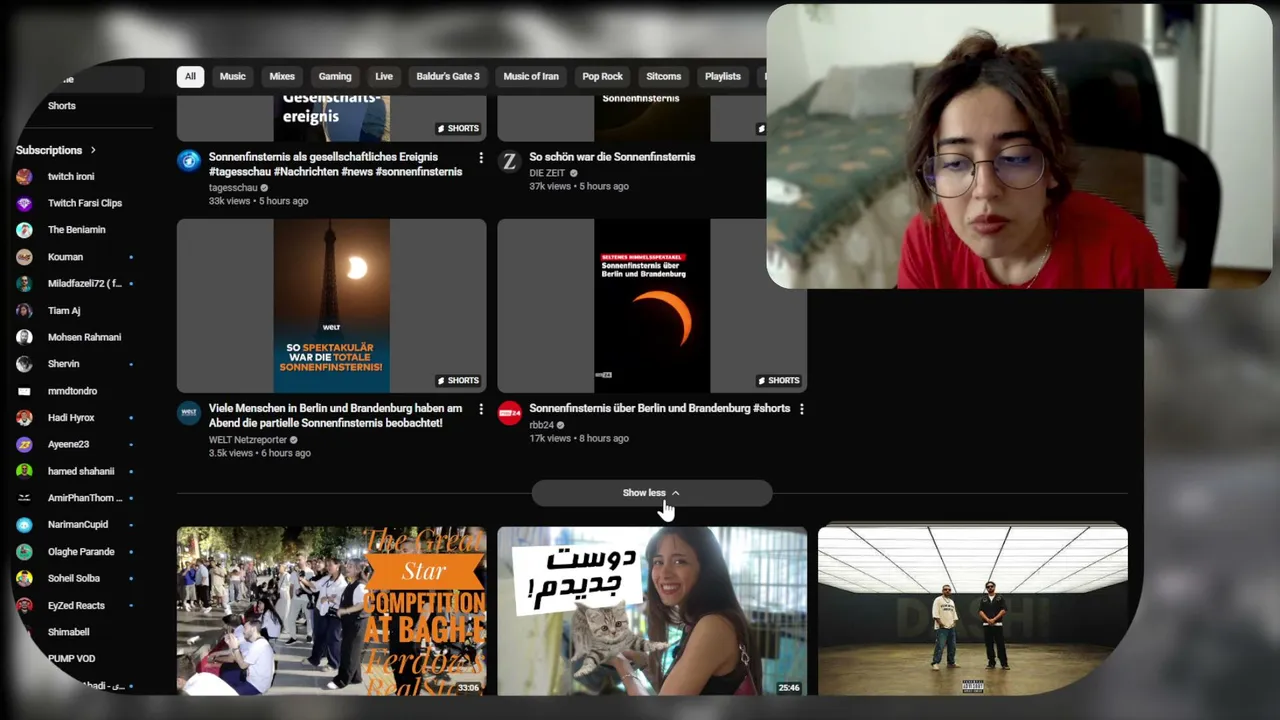Viewport: 1280px width, 720px height.
Task: Click the mmdtondro channel avatar
Action: coord(24,391)
